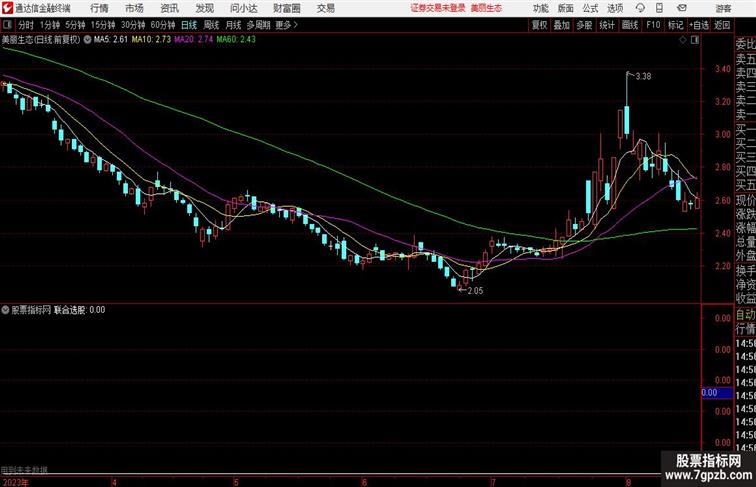The width and height of the screenshot is (756, 487).
Task: Open the 公式 menu
Action: (x=590, y=8)
